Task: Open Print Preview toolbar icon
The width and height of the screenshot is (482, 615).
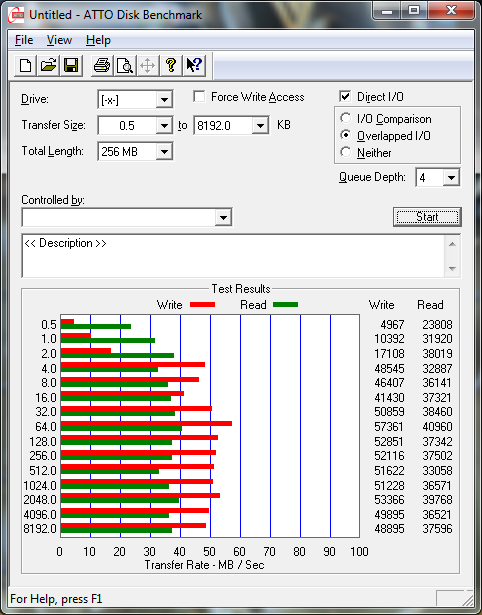Action: (125, 65)
